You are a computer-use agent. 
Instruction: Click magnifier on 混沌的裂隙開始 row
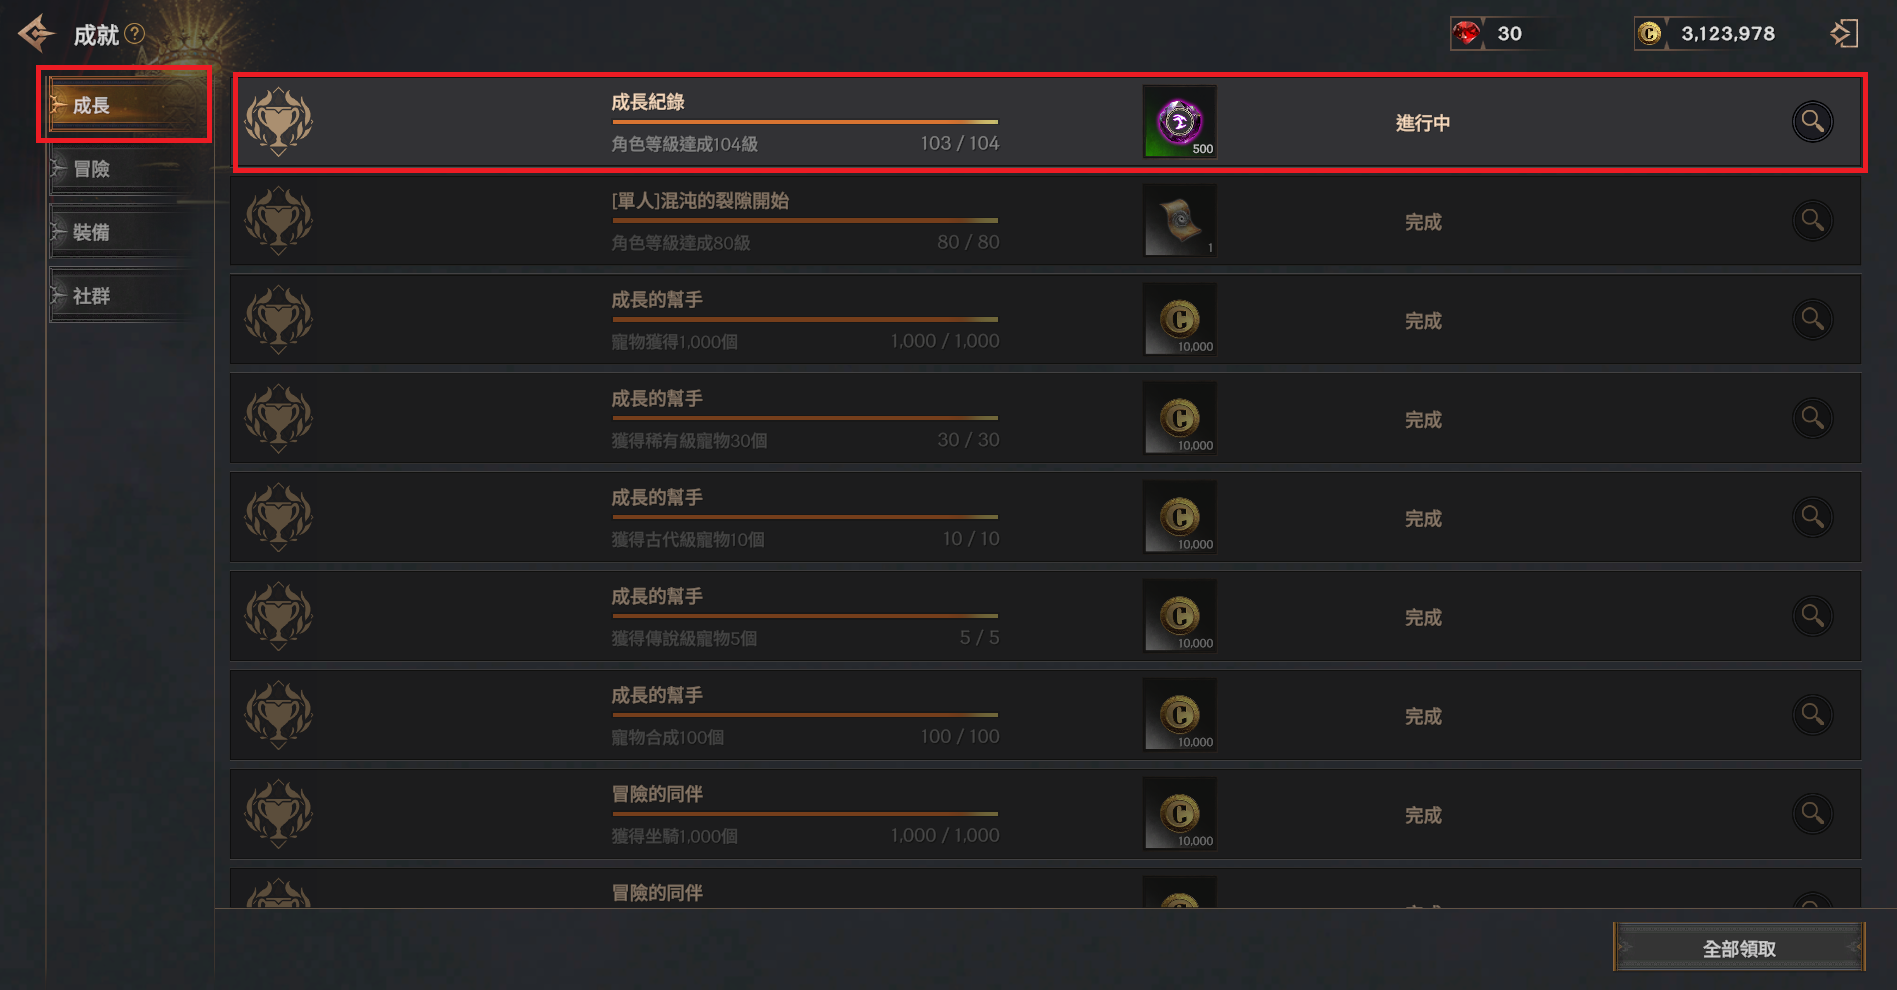[1812, 220]
